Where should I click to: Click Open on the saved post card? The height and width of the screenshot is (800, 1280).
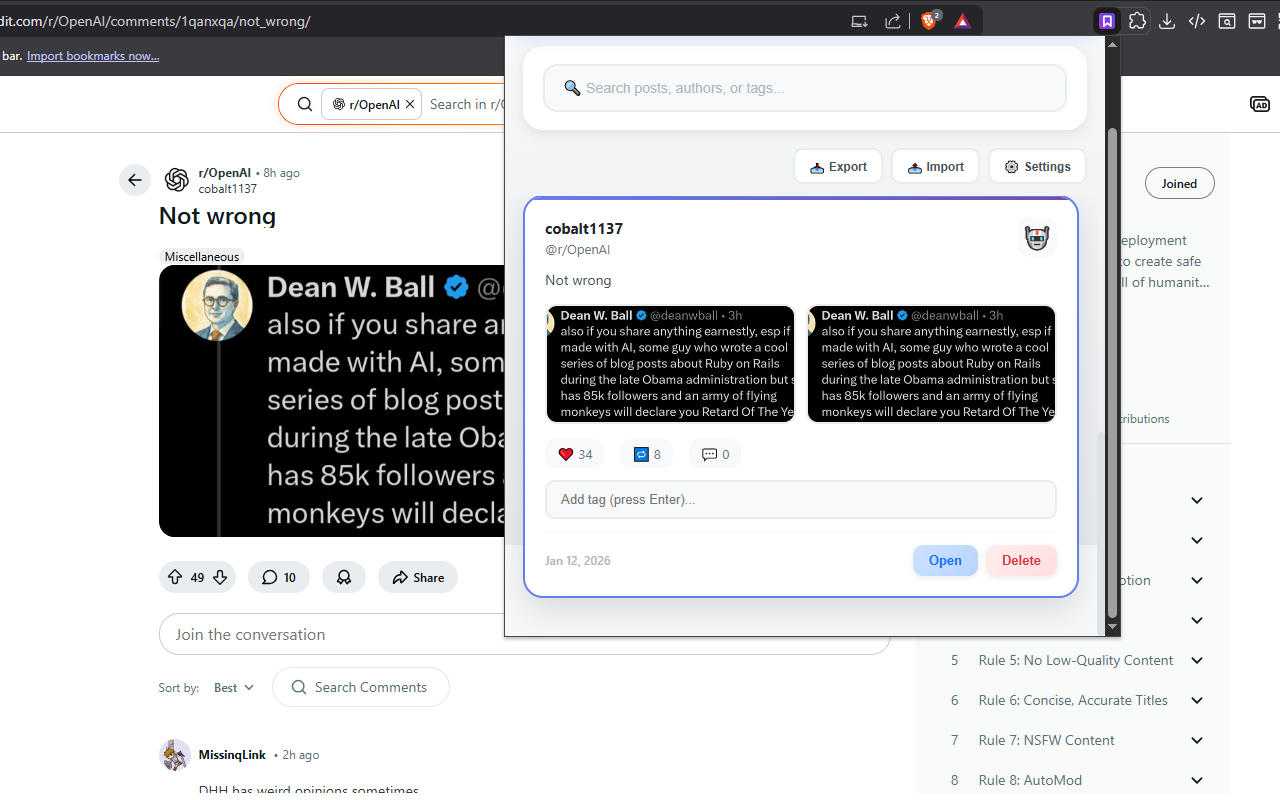pyautogui.click(x=945, y=560)
